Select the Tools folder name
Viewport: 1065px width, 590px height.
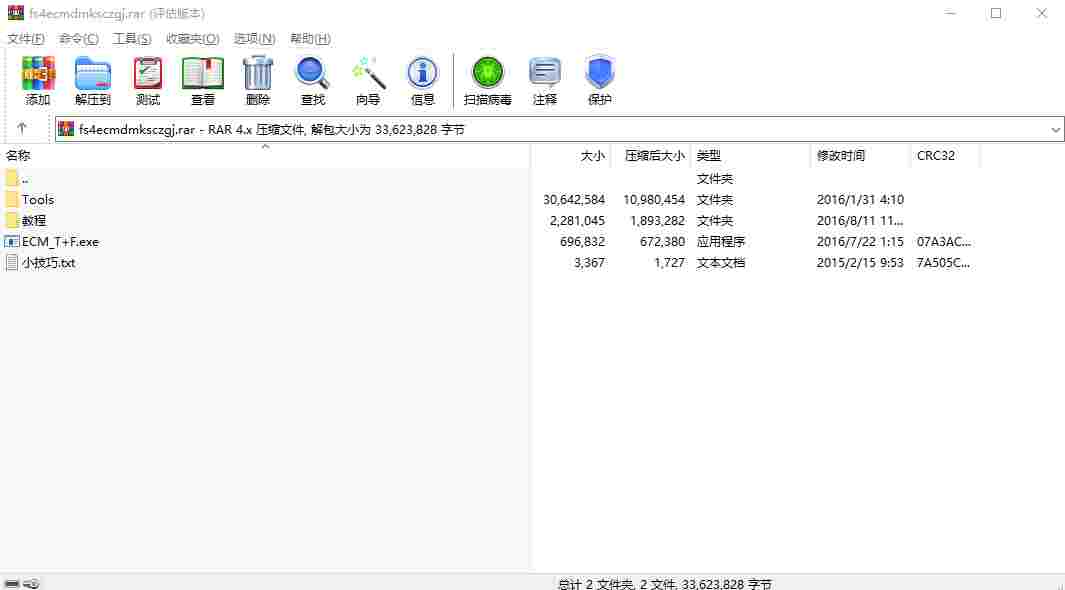(x=37, y=200)
